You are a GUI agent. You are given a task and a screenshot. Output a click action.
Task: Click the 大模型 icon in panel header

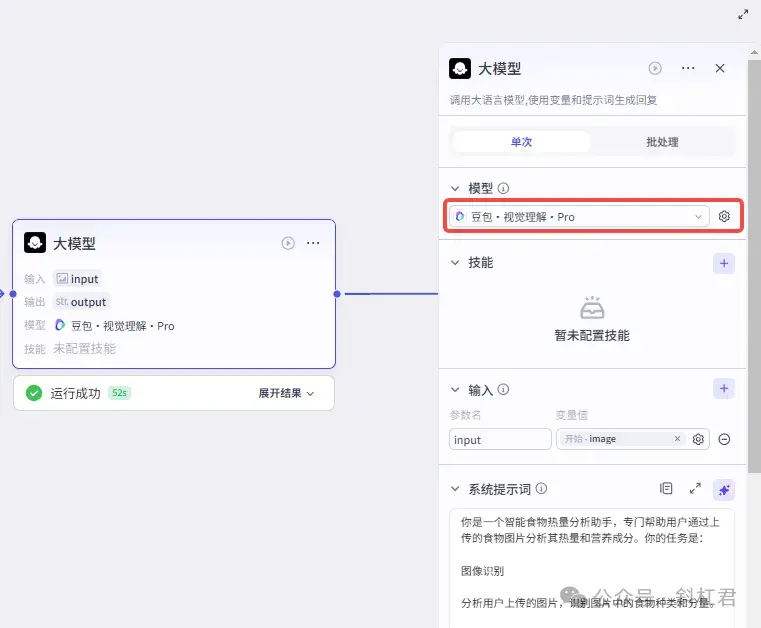(x=460, y=68)
